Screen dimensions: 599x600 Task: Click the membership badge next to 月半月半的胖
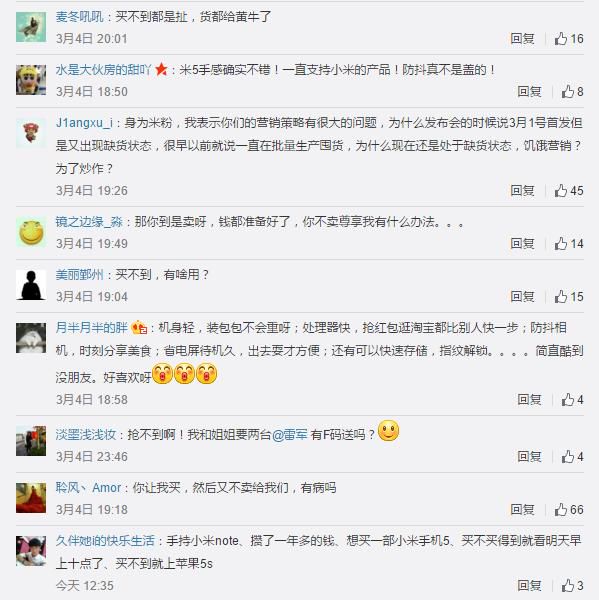pyautogui.click(x=139, y=328)
